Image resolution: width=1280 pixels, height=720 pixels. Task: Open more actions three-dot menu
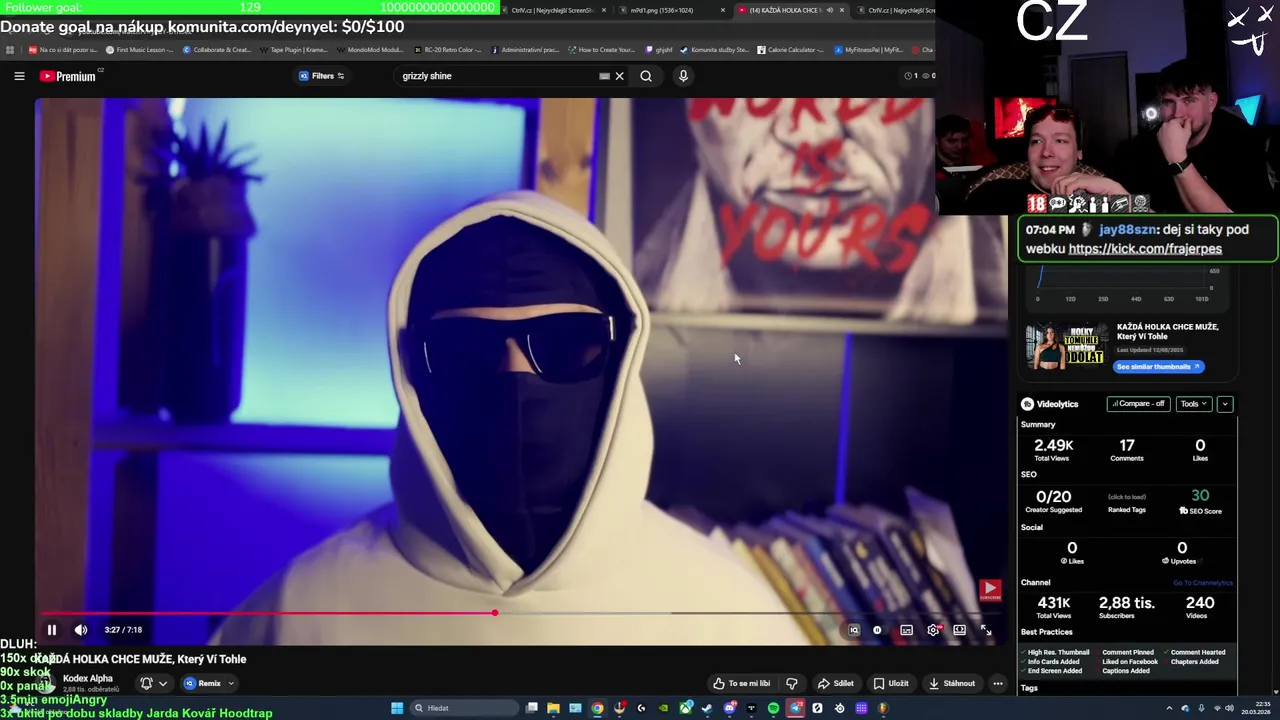point(998,684)
